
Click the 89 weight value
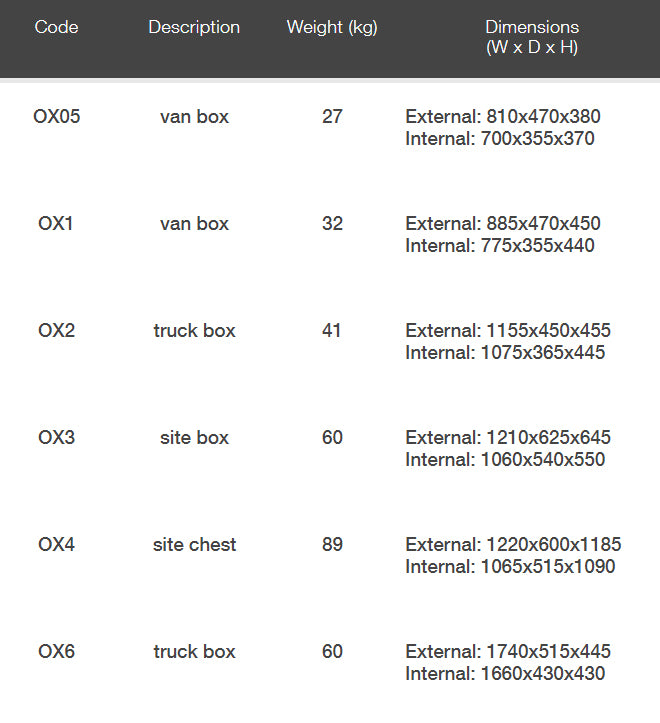332,545
